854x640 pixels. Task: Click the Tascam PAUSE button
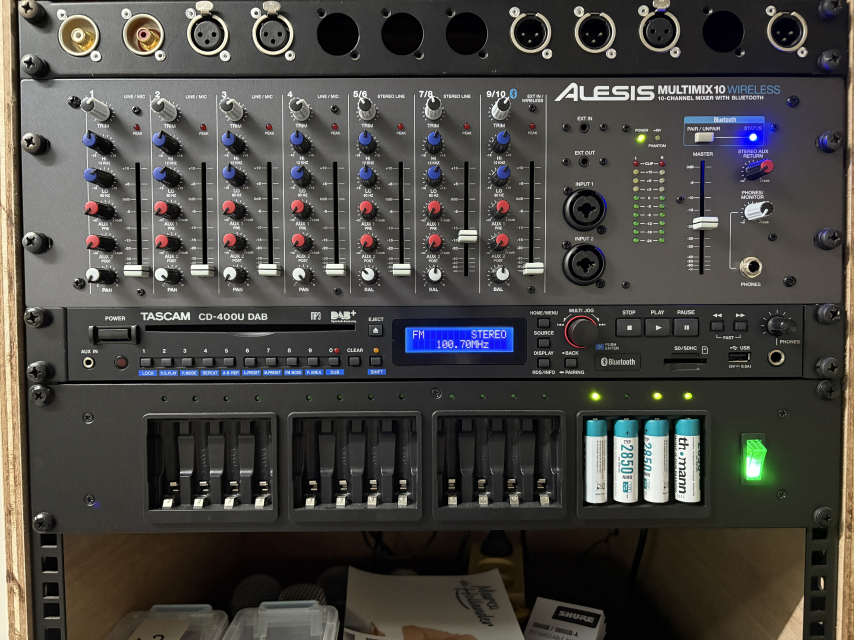tap(686, 328)
